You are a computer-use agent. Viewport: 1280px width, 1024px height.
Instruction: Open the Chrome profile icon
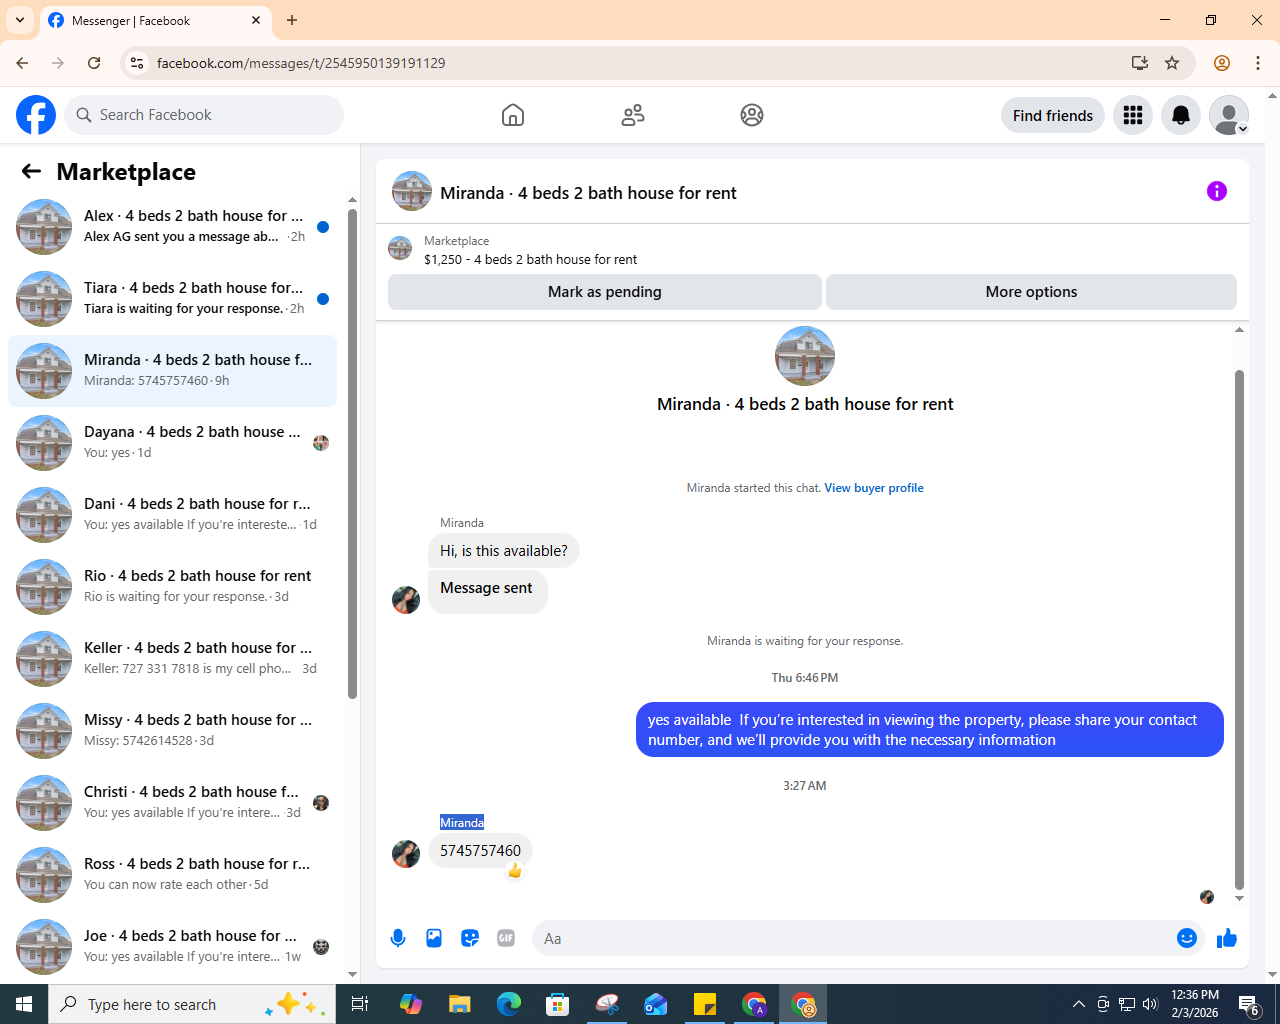pyautogui.click(x=1222, y=63)
